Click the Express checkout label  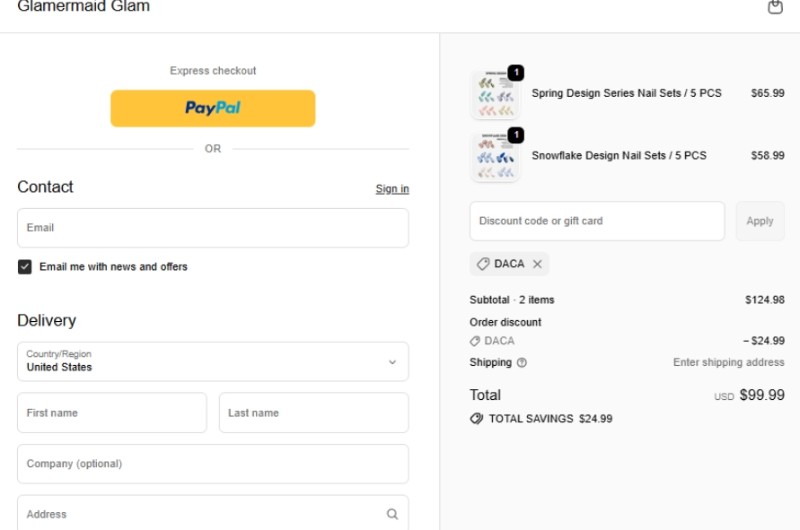[x=213, y=71]
